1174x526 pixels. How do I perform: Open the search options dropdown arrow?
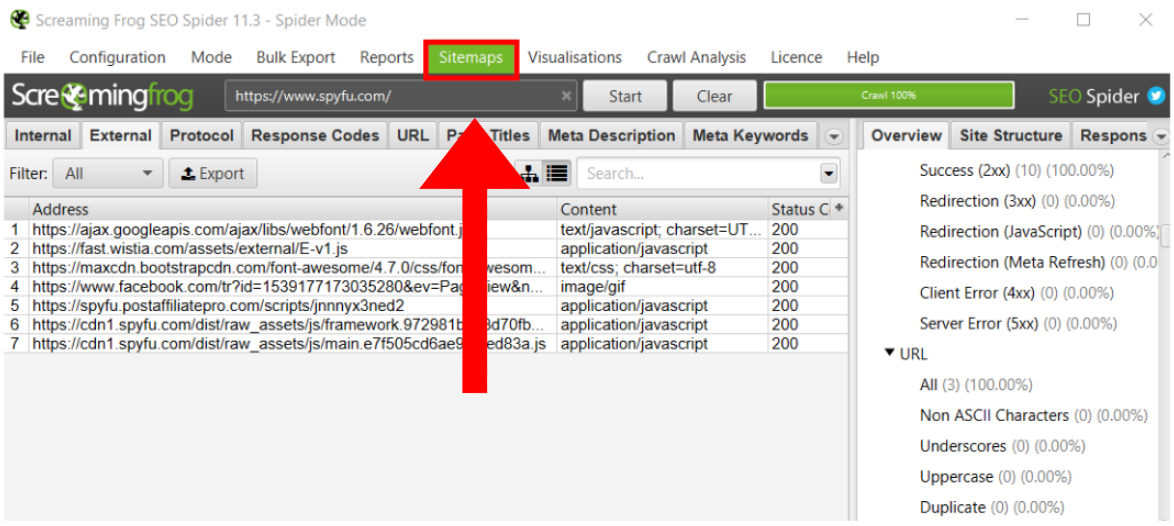pos(828,174)
